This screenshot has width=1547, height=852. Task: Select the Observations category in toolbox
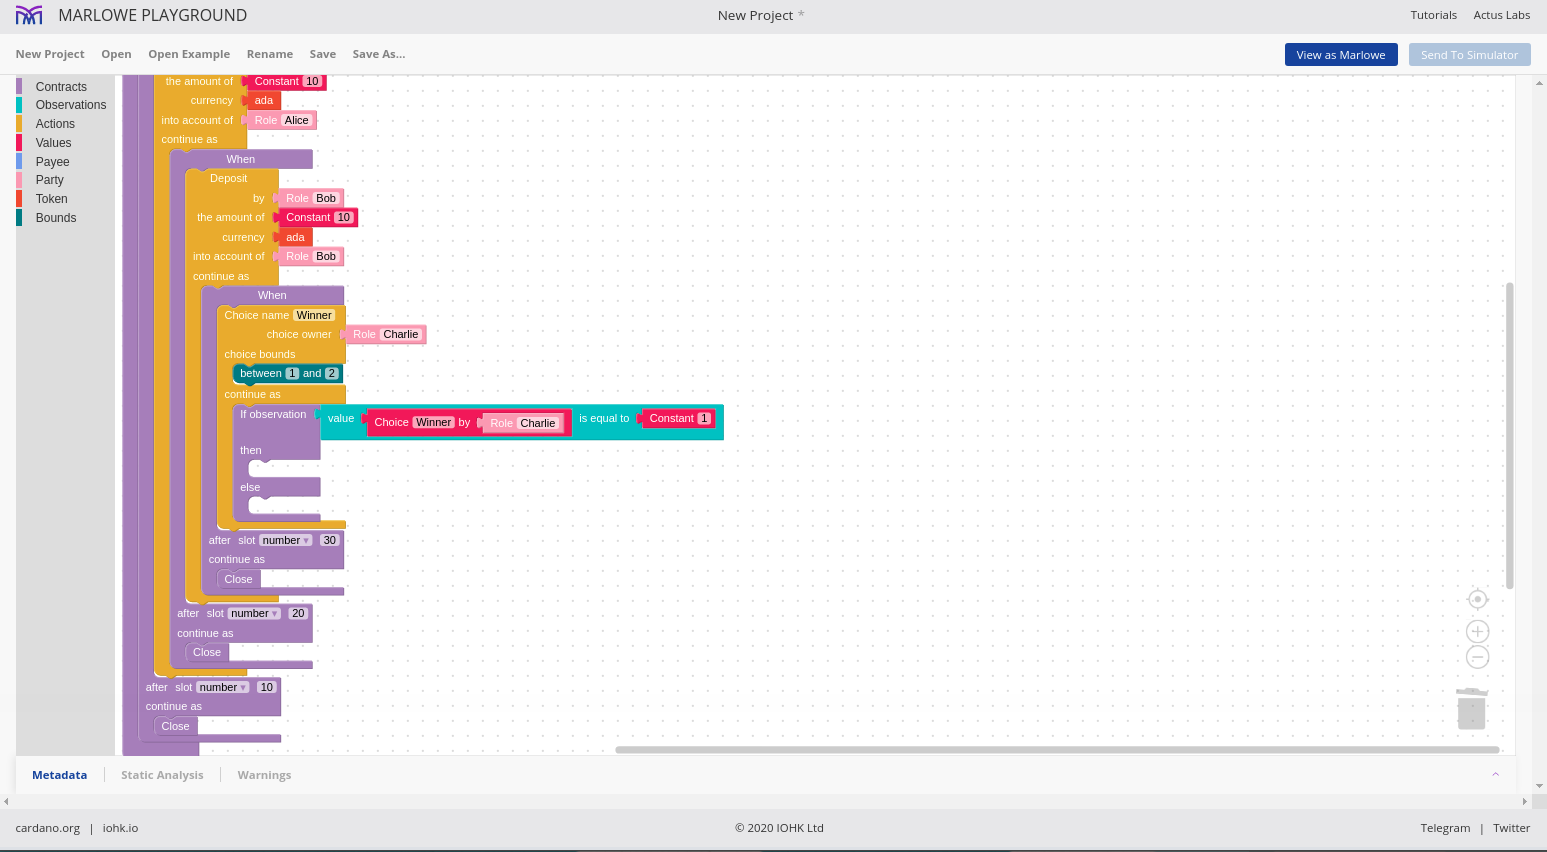pos(70,105)
